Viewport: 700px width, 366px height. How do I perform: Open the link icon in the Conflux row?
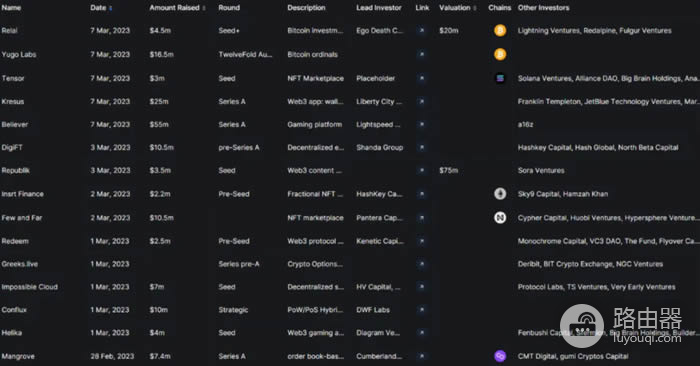(421, 310)
